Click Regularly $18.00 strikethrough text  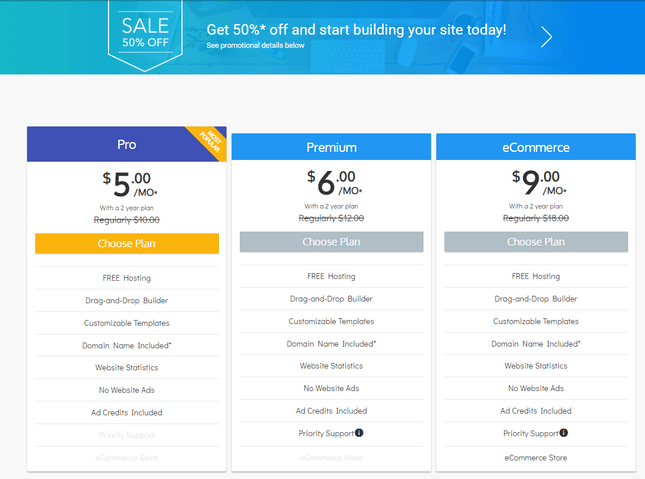[x=536, y=218]
